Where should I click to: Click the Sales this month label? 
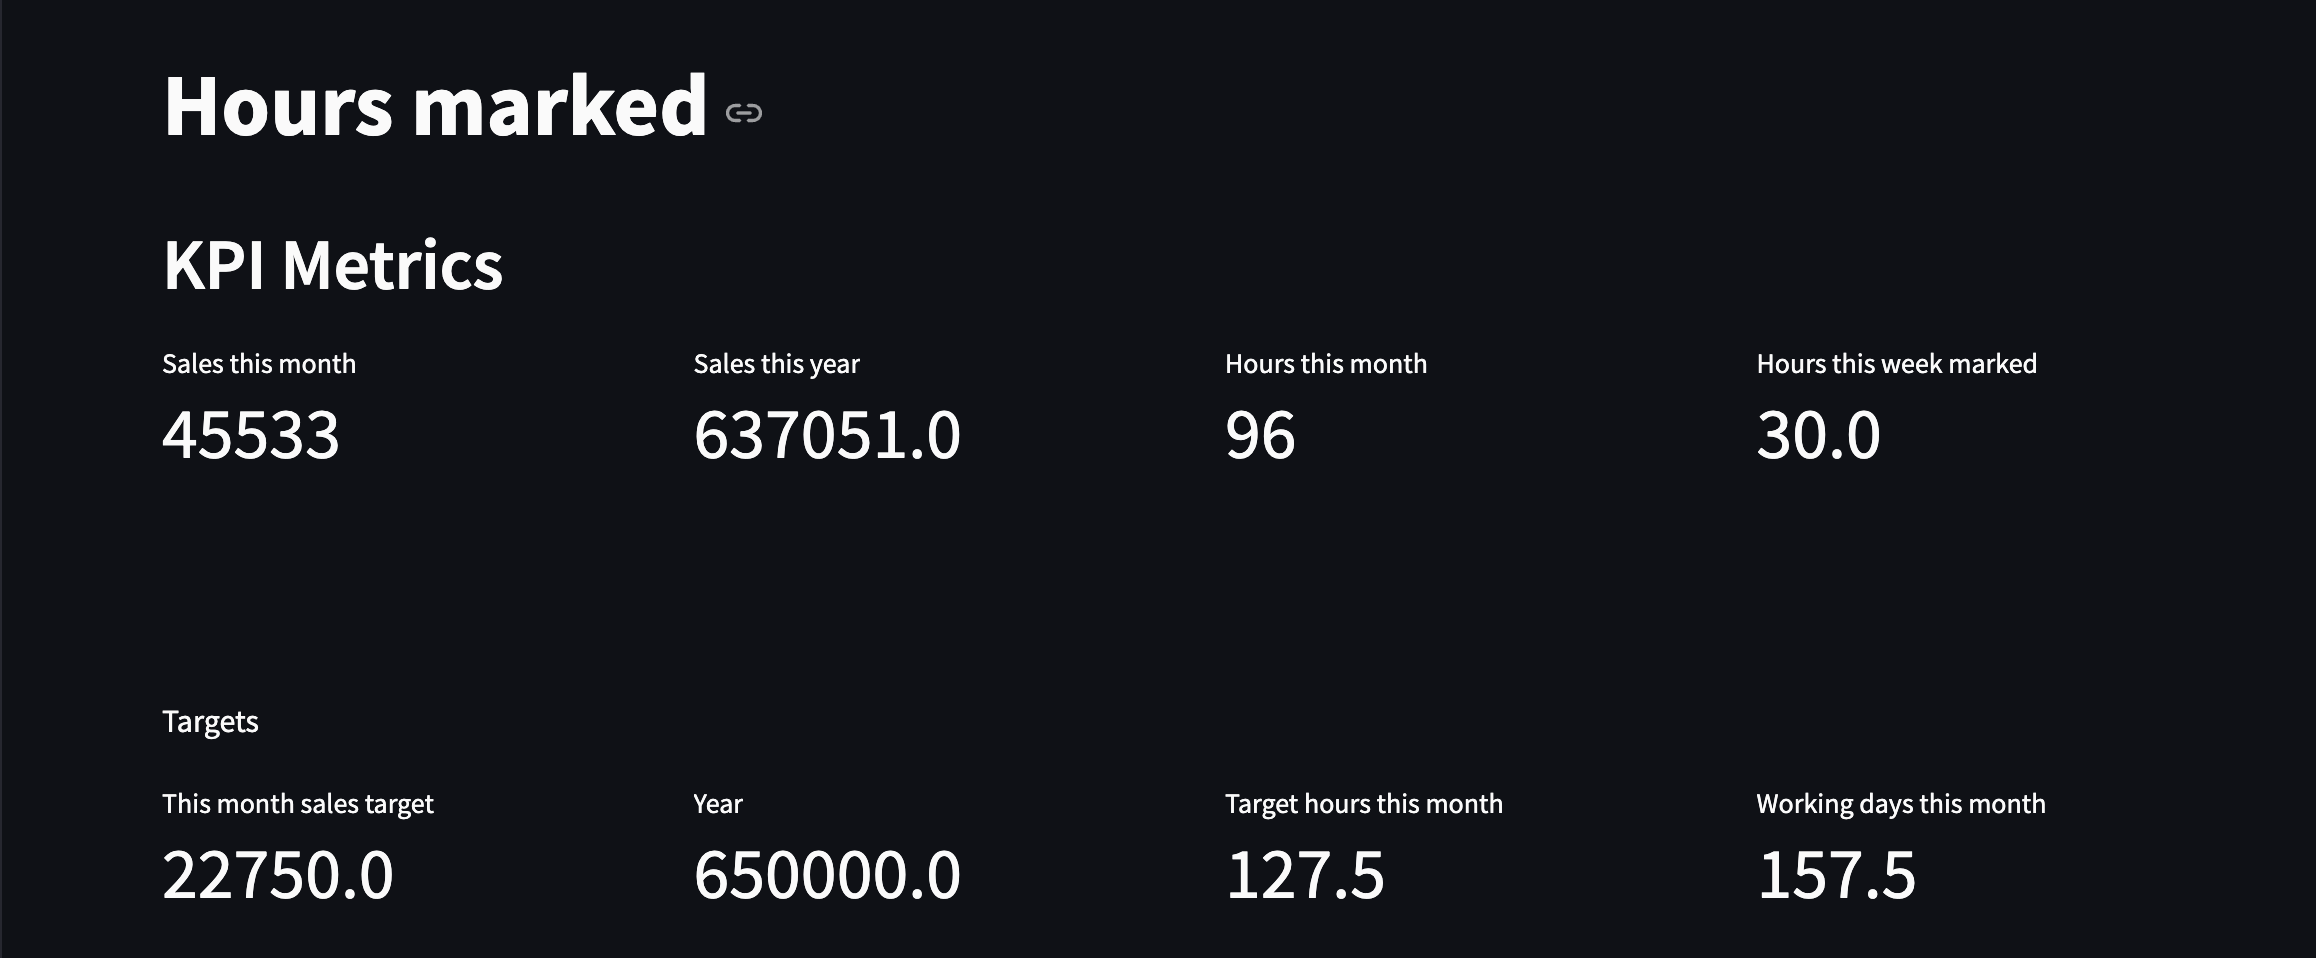(x=259, y=364)
